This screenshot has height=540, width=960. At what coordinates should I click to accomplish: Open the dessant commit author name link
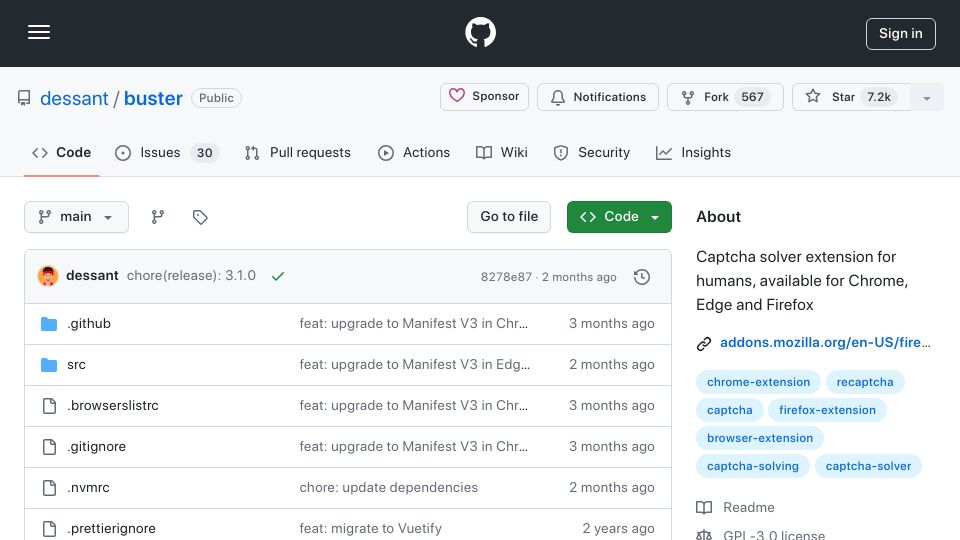(92, 276)
